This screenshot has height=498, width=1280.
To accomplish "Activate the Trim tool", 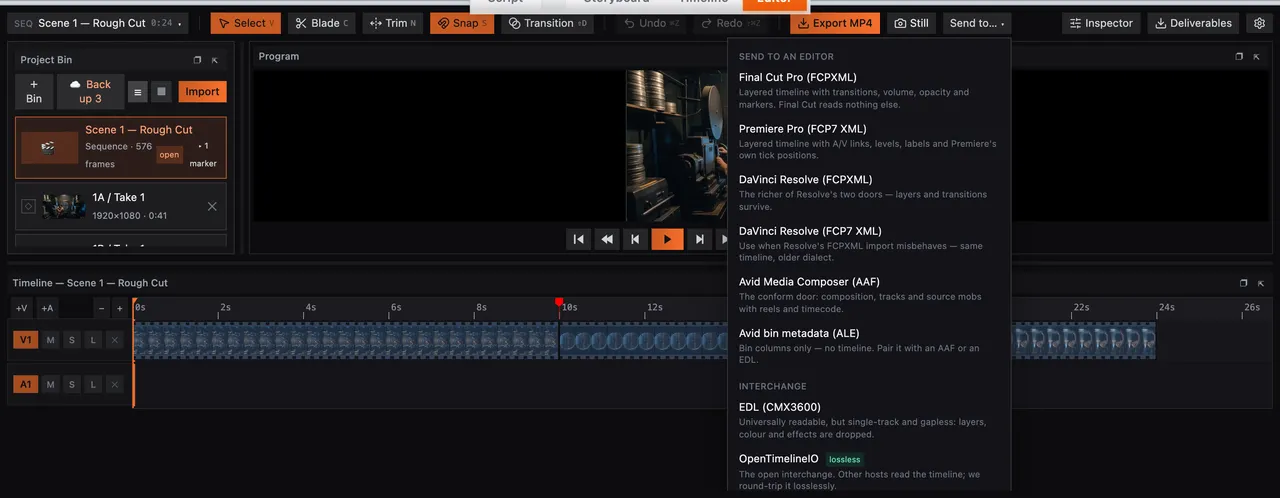I will point(392,23).
